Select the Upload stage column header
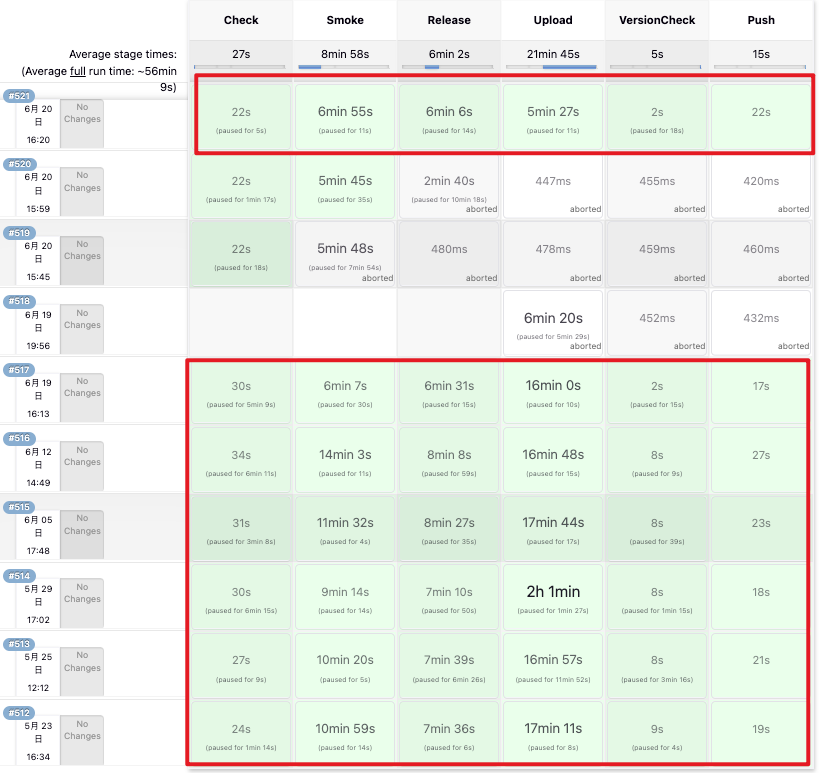819x773 pixels. click(x=553, y=20)
